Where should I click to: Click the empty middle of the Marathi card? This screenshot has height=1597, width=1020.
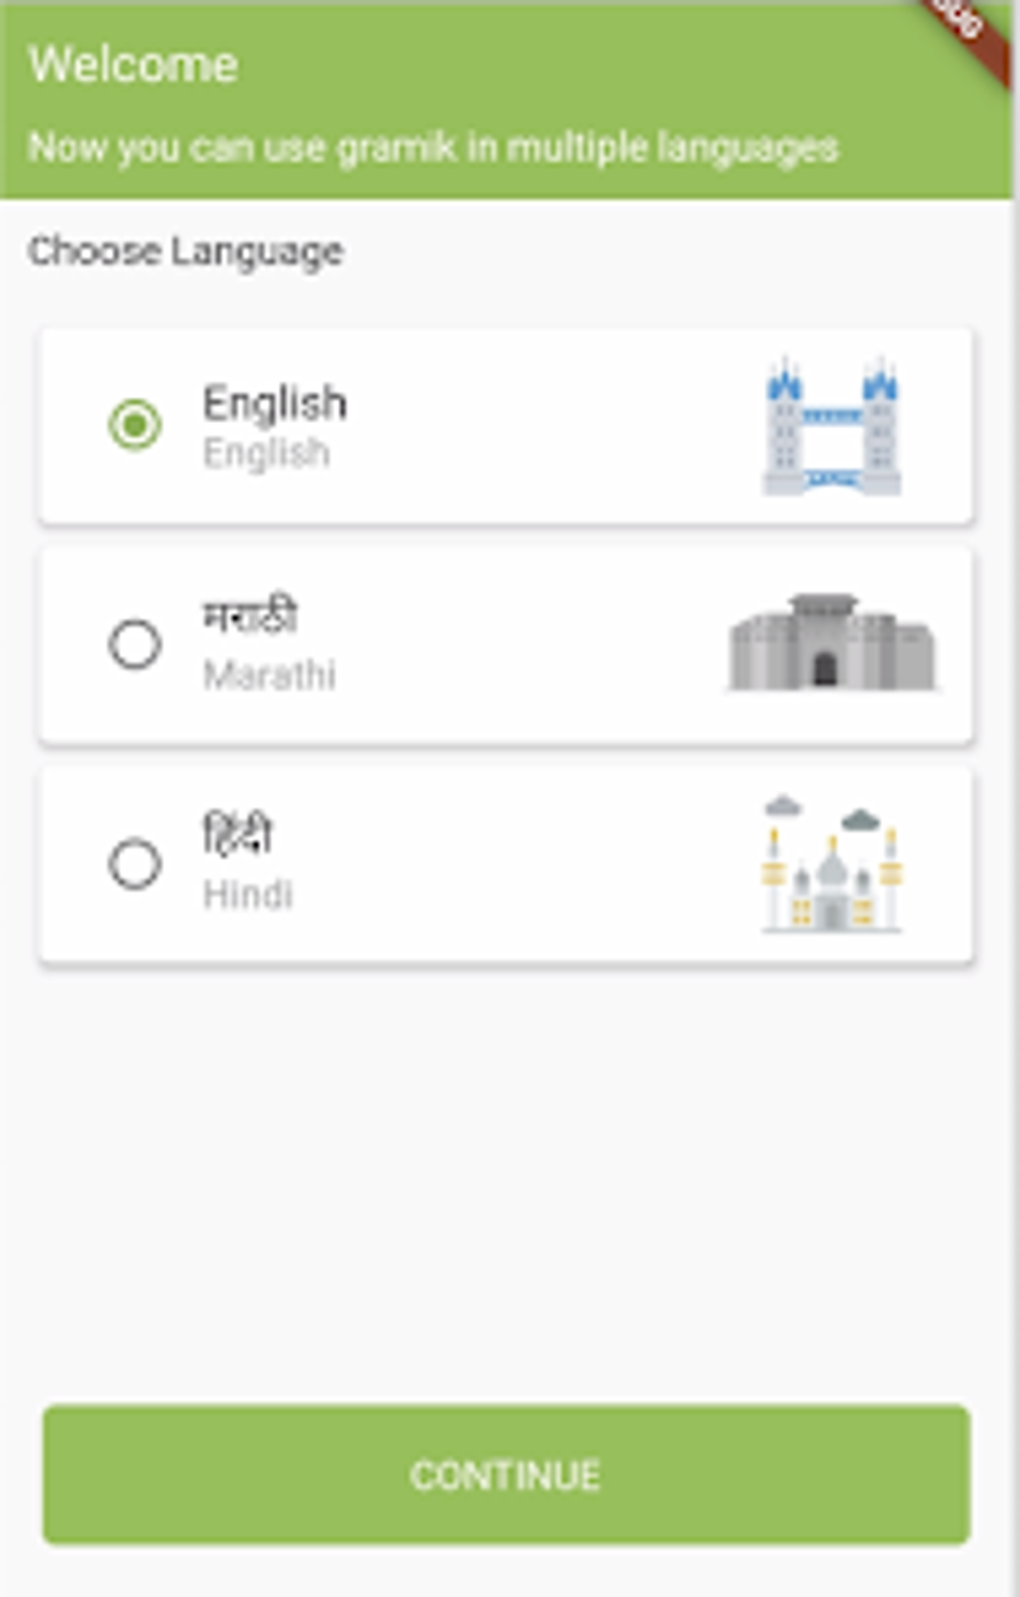(530, 645)
